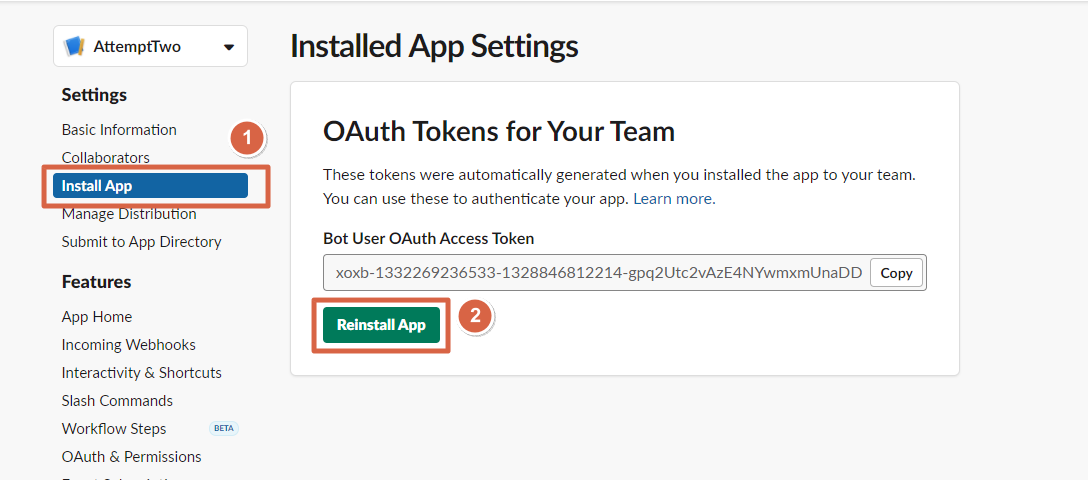1088x480 pixels.
Task: Navigate to App Home feature
Action: click(97, 317)
